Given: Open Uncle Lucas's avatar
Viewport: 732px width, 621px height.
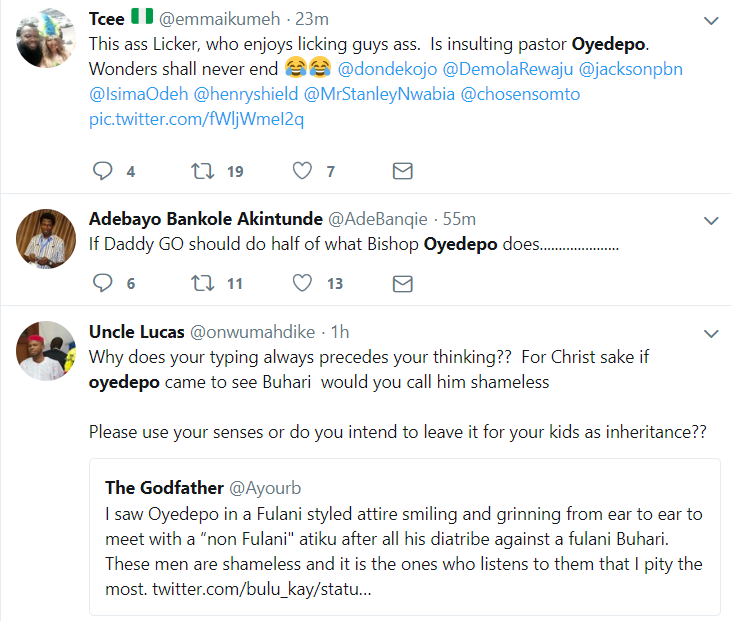Looking at the screenshot, I should (46, 351).
